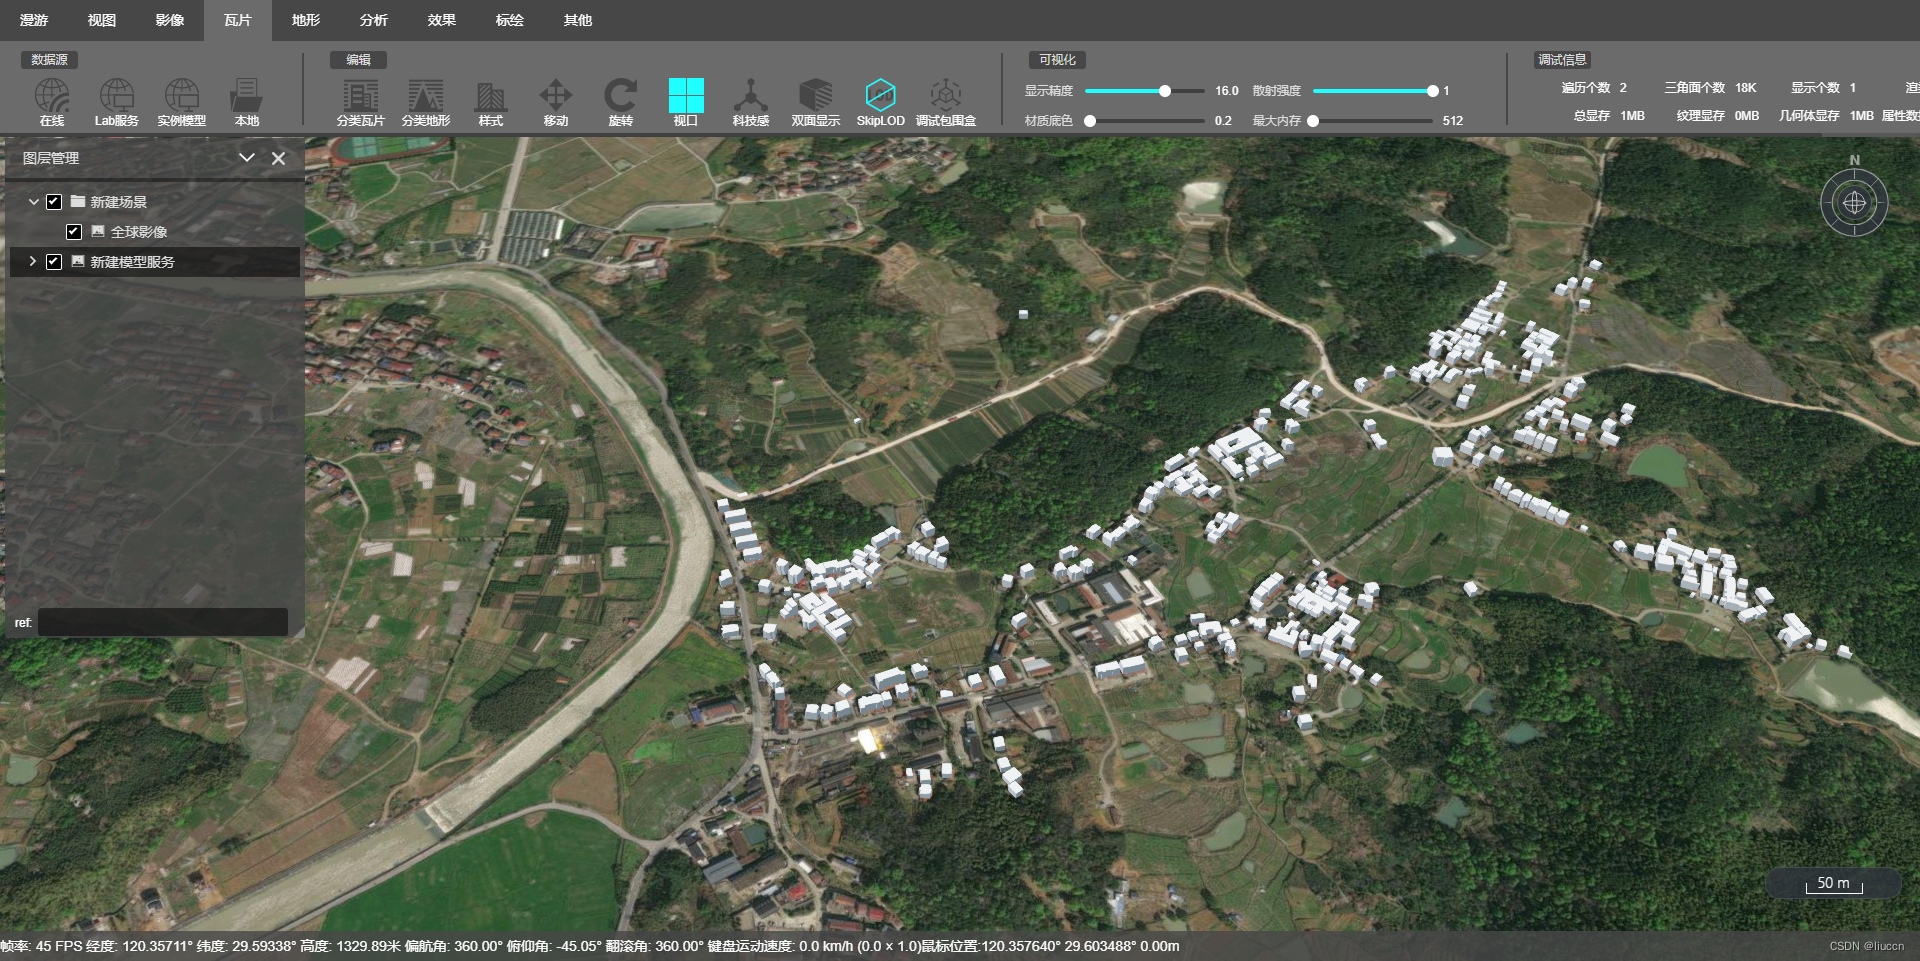Select the 全球影像 layer row
This screenshot has height=961, width=1920.
coord(155,232)
